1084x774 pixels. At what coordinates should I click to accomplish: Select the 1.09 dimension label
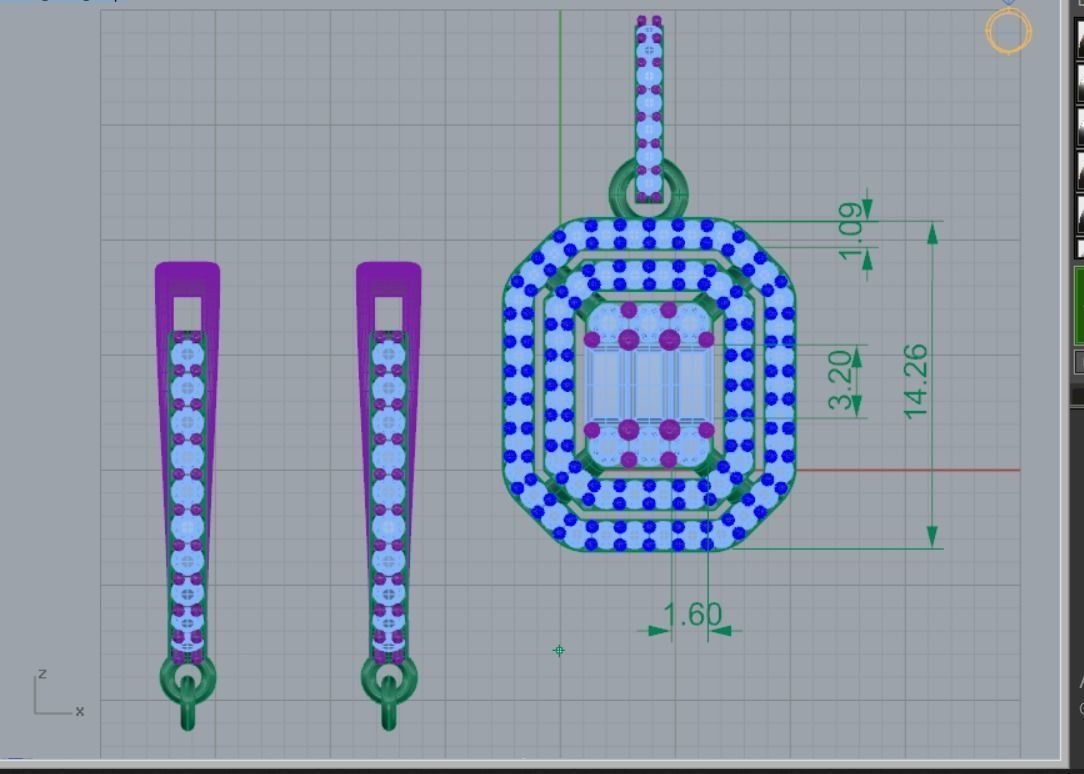click(851, 231)
